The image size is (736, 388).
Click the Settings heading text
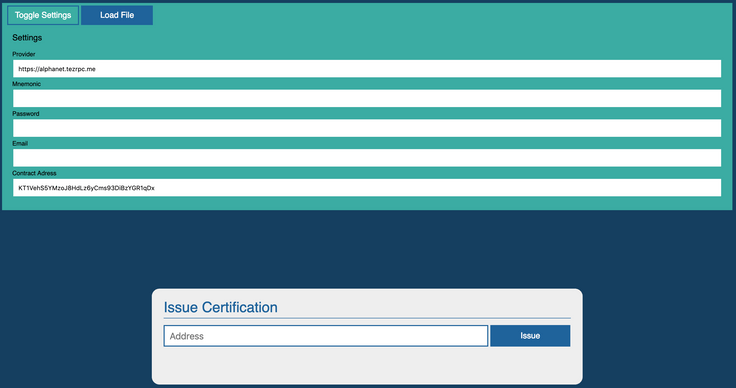click(27, 38)
